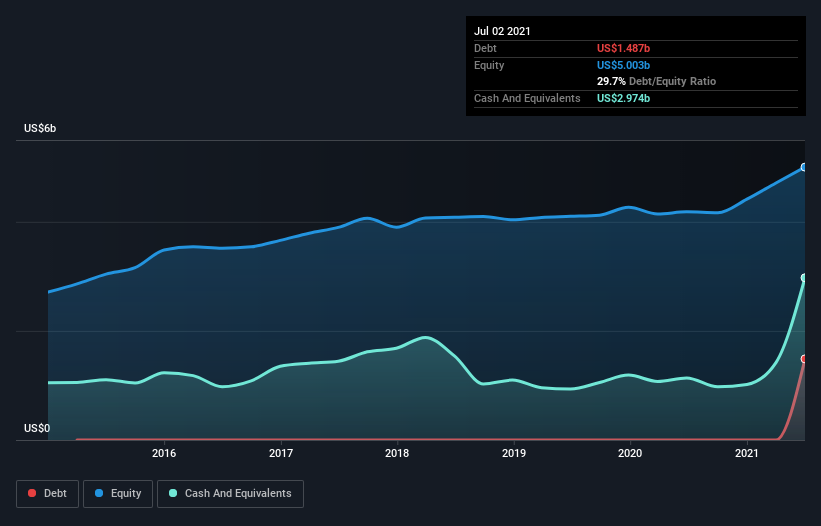Click the Jul 02 2021 tooltip date
821x526 pixels.
pos(502,31)
